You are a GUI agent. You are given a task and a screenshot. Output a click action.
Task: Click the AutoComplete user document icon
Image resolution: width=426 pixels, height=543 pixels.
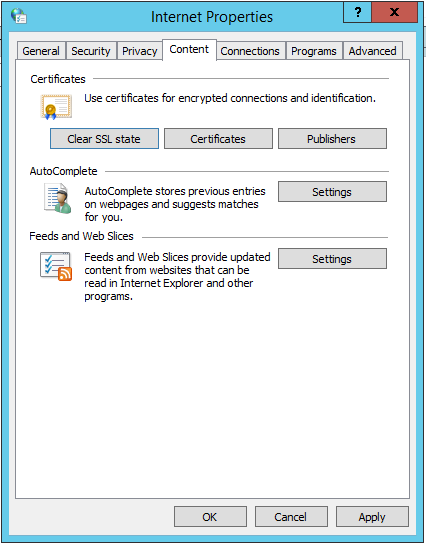coord(57,198)
